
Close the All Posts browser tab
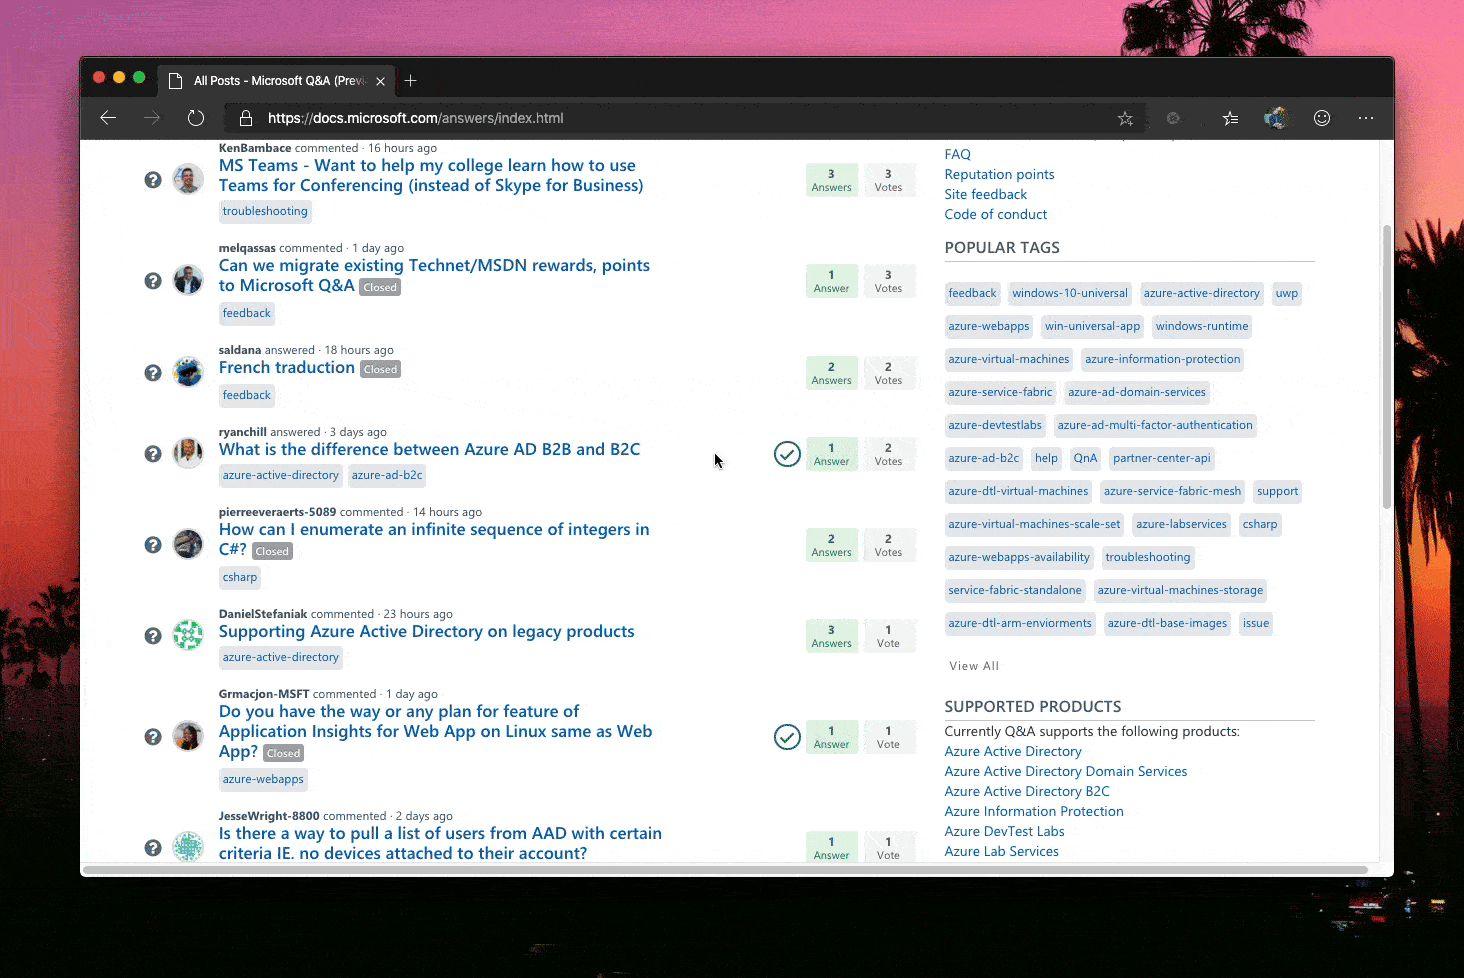380,81
